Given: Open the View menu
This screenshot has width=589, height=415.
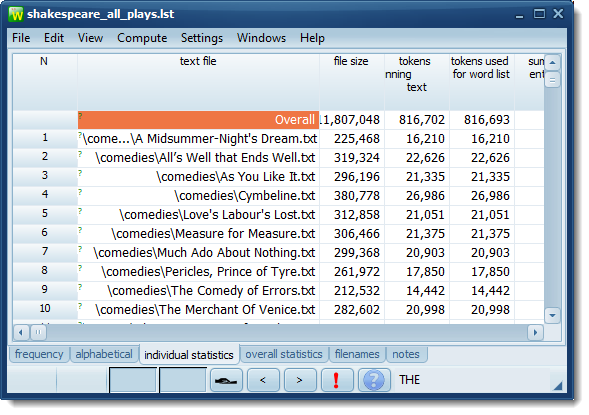Looking at the screenshot, I should (x=90, y=38).
